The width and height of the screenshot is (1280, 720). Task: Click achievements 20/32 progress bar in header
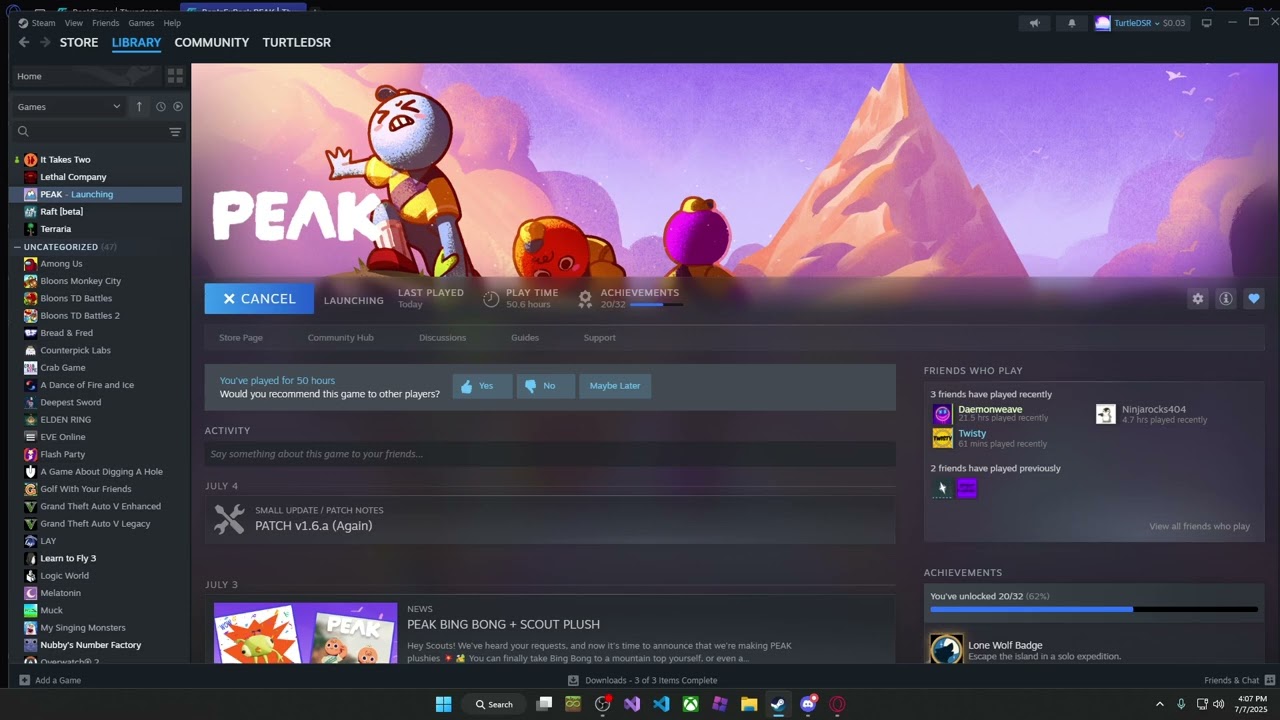pyautogui.click(x=656, y=304)
